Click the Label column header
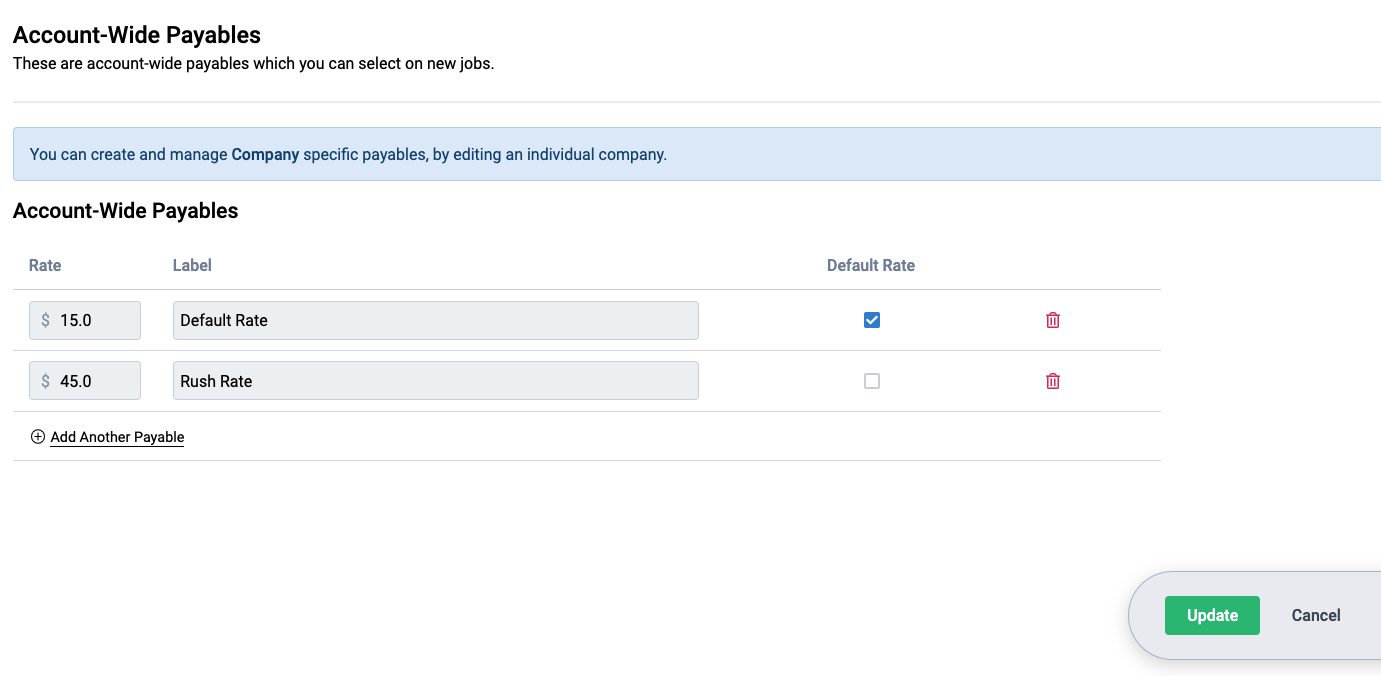 (191, 265)
